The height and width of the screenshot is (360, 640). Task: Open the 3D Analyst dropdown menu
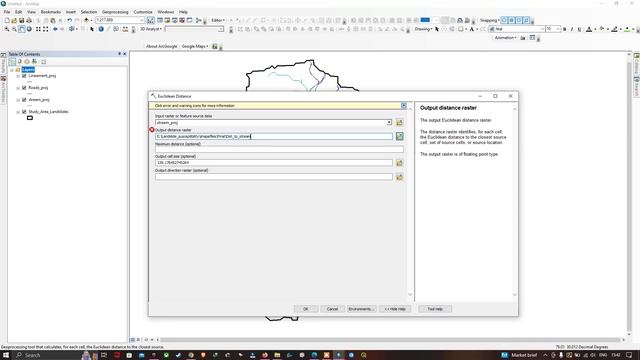[x=151, y=29]
